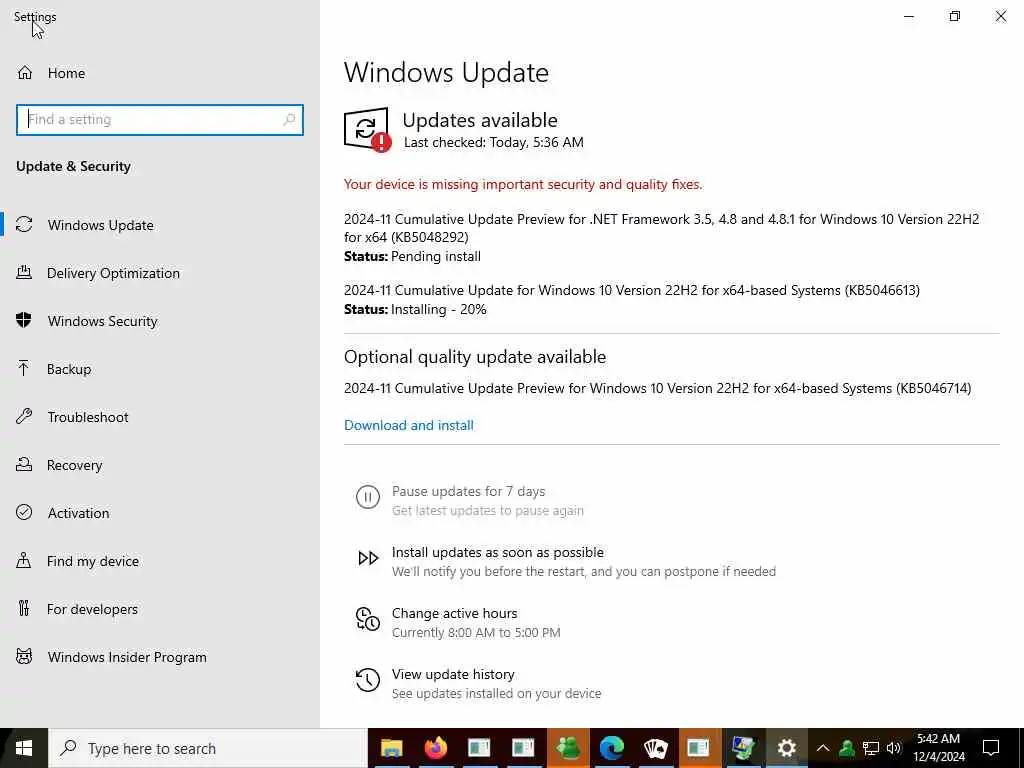The image size is (1024, 768).
Task: Click the Update & Security heading
Action: click(x=73, y=167)
